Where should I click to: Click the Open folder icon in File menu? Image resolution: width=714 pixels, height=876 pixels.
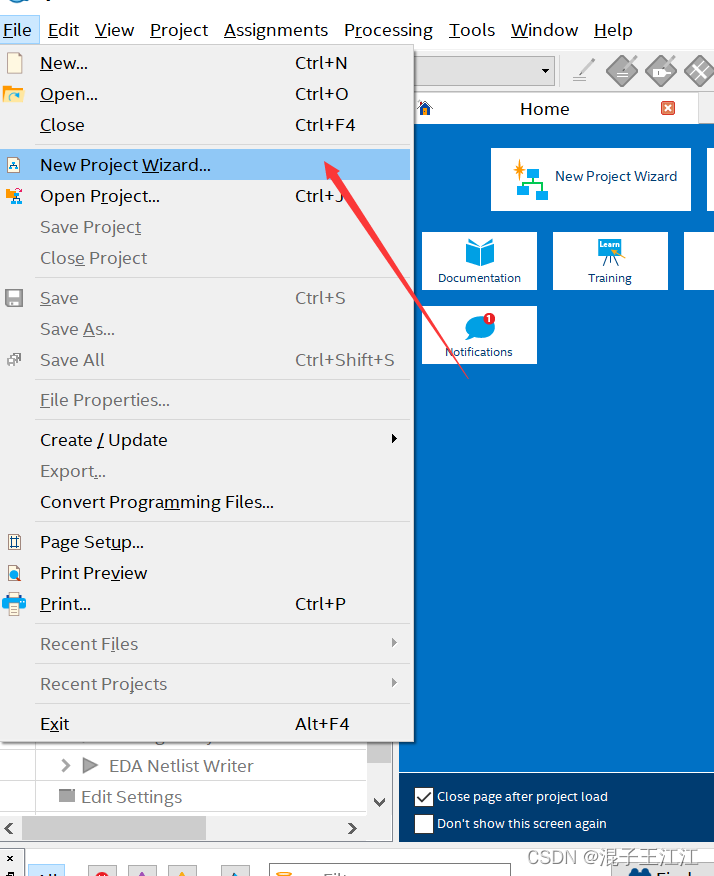pos(13,94)
